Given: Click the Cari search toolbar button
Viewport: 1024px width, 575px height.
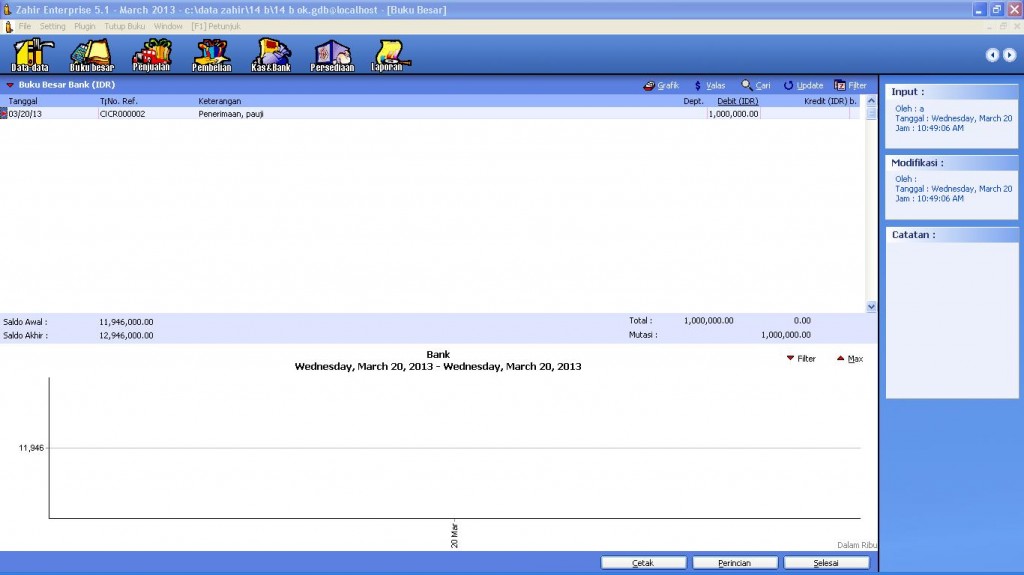Looking at the screenshot, I should coord(756,86).
